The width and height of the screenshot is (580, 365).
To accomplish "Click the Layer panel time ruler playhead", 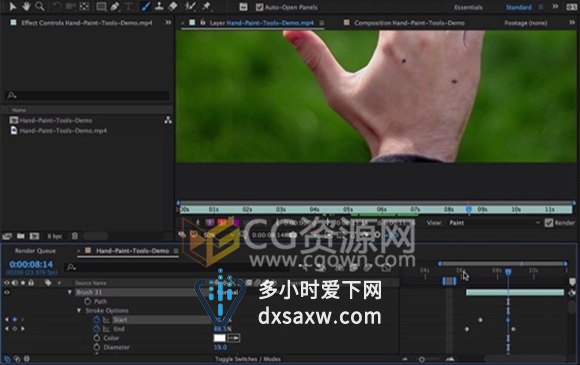I will click(469, 210).
